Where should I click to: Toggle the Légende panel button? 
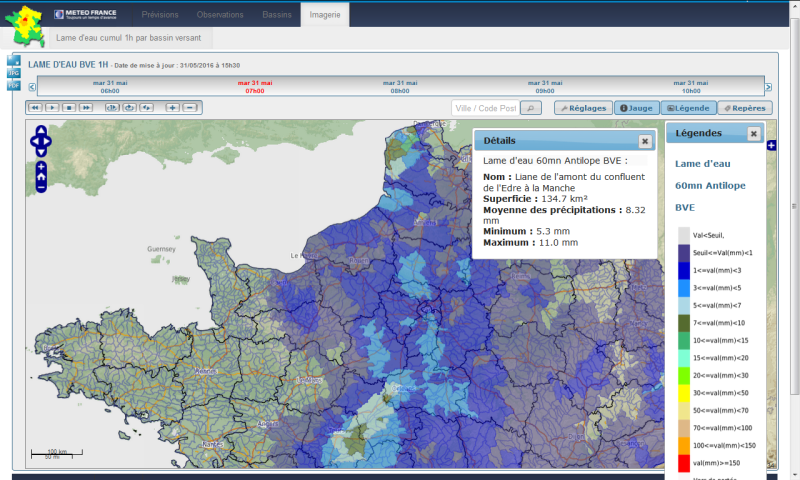[687, 108]
